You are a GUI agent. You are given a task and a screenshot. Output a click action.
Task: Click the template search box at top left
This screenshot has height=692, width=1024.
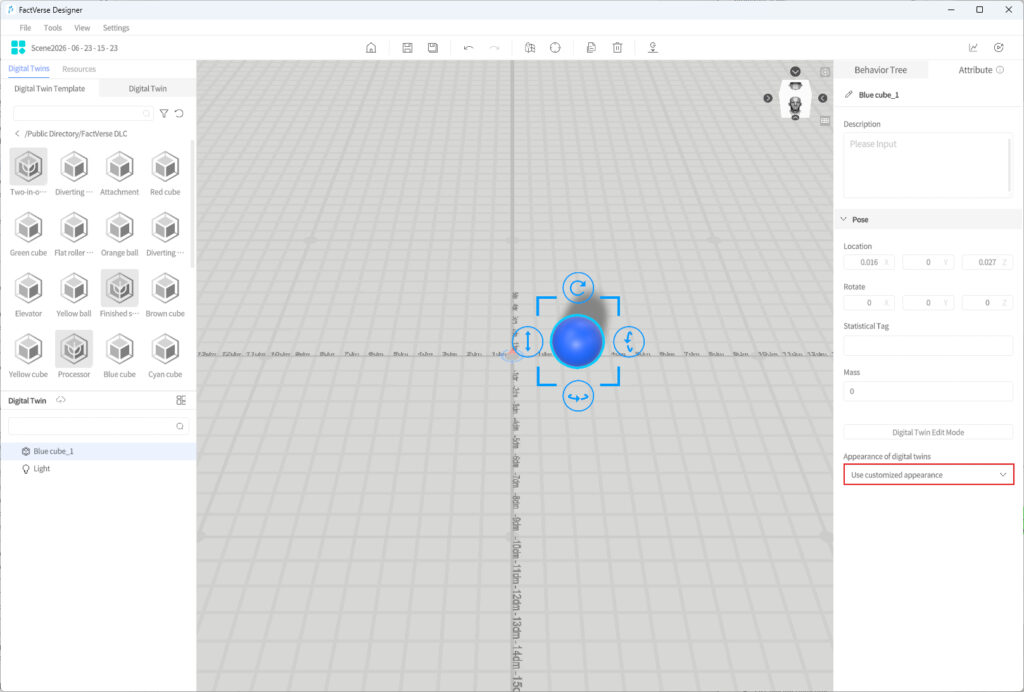[83, 114]
